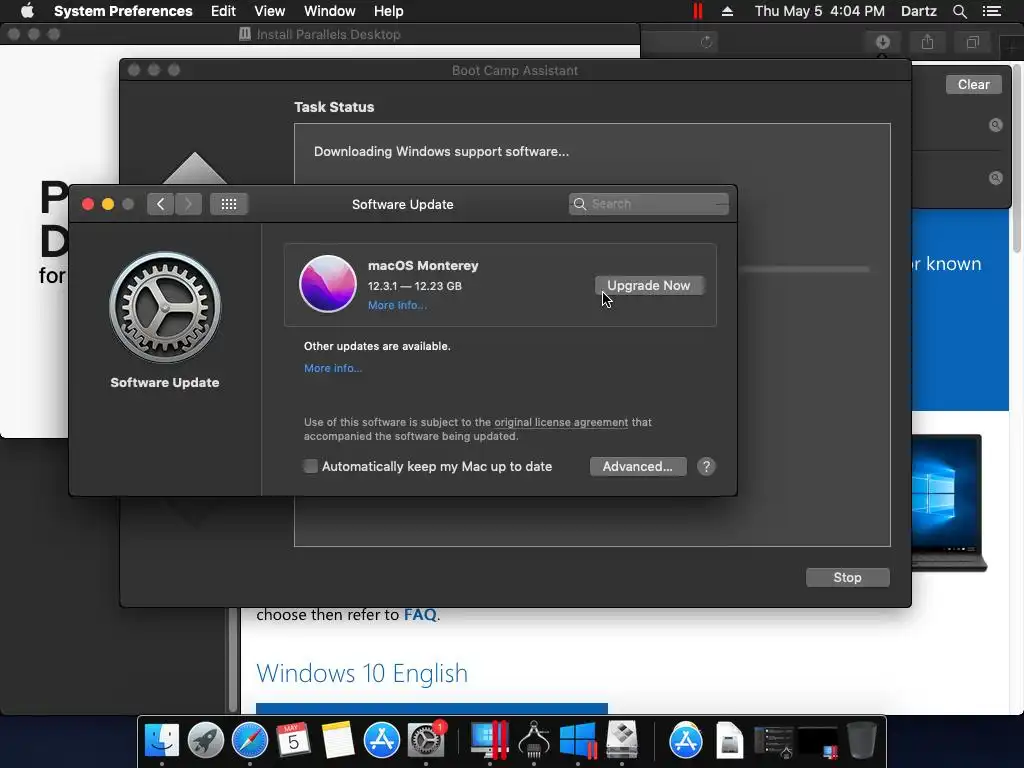The image size is (1024, 768).
Task: Click the eject icon in menu bar
Action: tap(728, 11)
